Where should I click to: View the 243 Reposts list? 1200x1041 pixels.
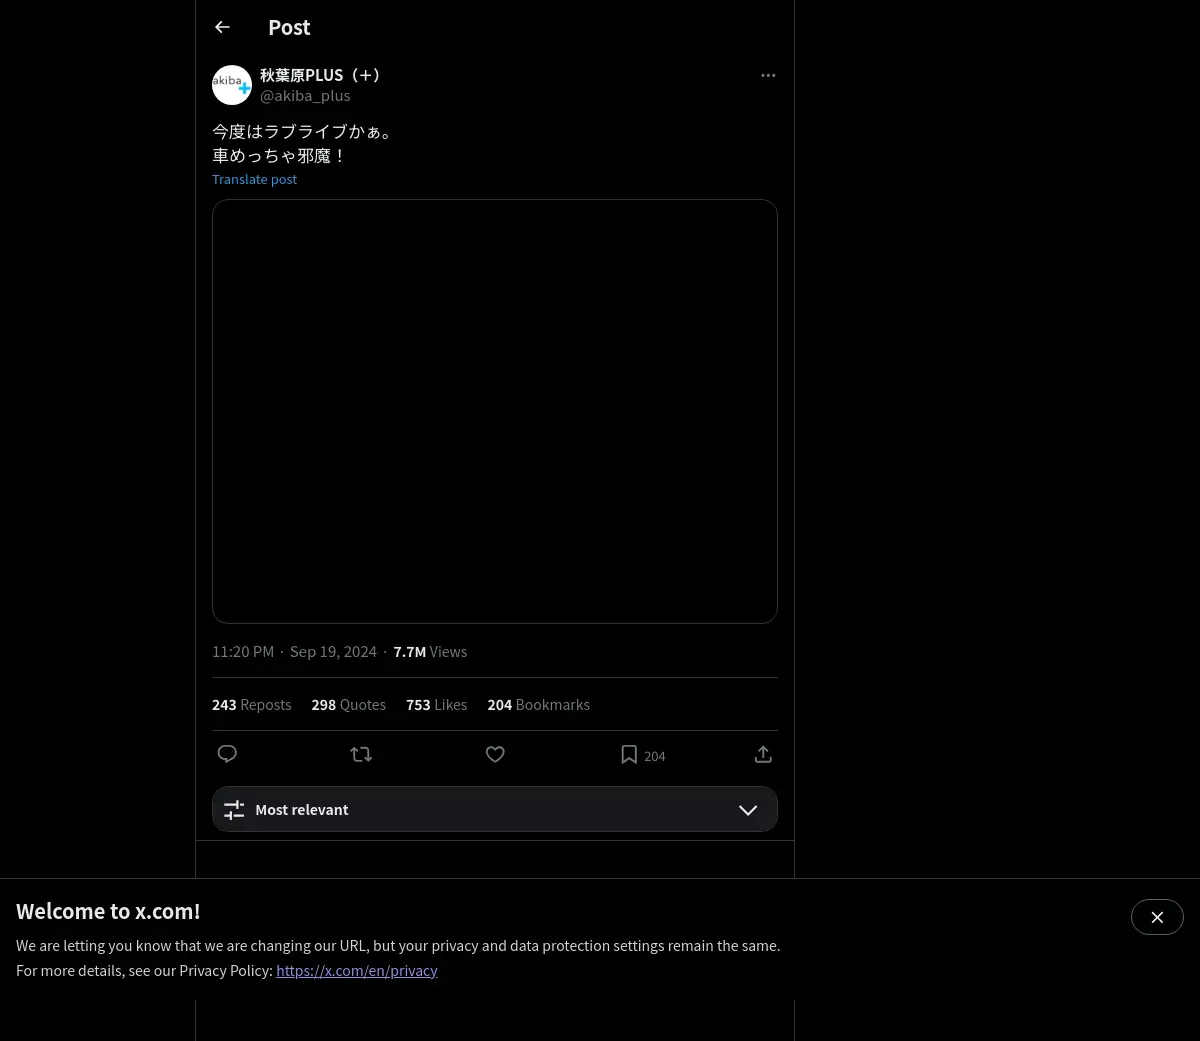251,705
